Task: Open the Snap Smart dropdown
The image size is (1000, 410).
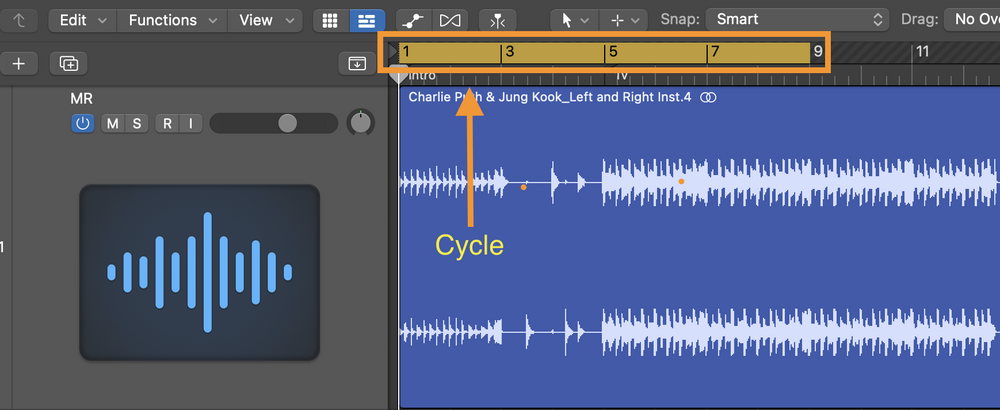Action: (797, 19)
